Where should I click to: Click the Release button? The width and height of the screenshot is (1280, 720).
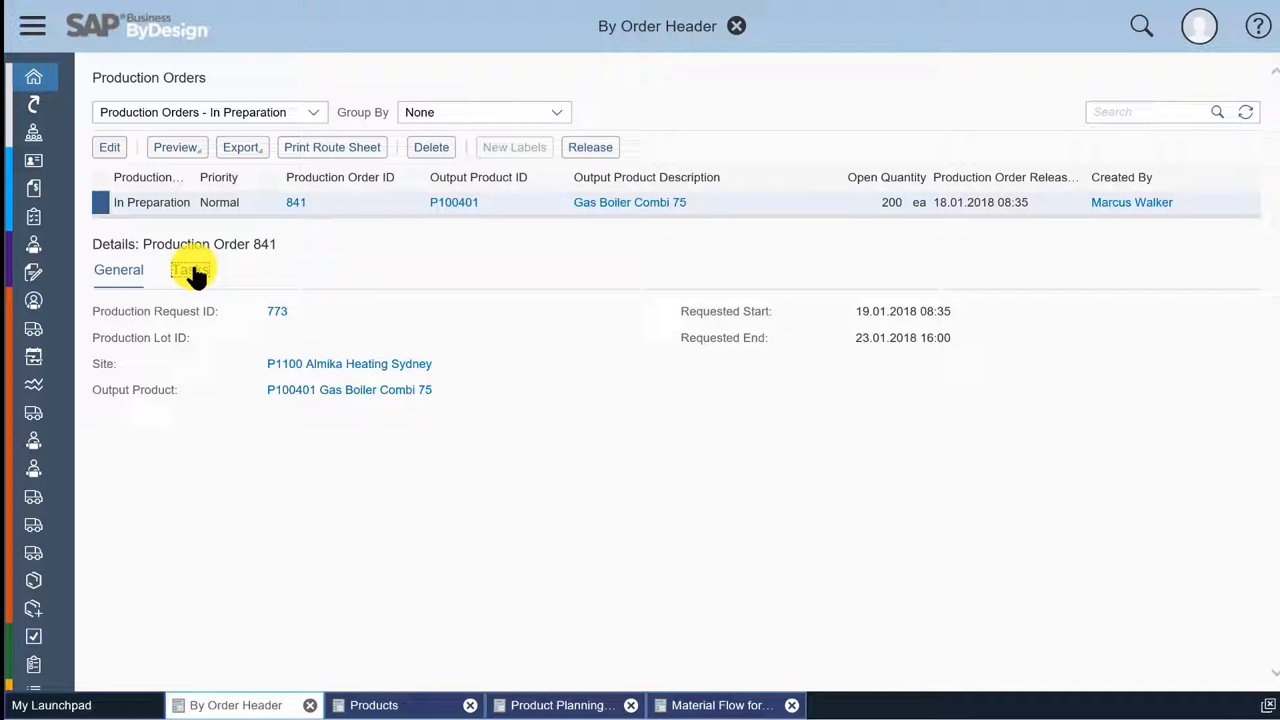[x=590, y=147]
